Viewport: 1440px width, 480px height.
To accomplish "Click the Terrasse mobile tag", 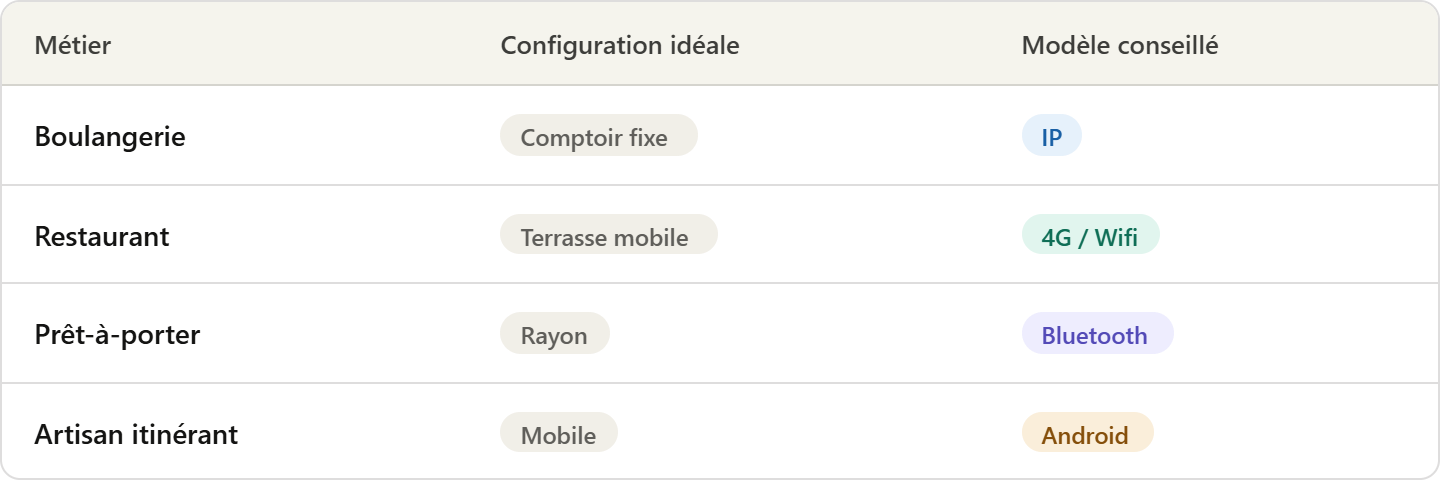I will tap(608, 236).
